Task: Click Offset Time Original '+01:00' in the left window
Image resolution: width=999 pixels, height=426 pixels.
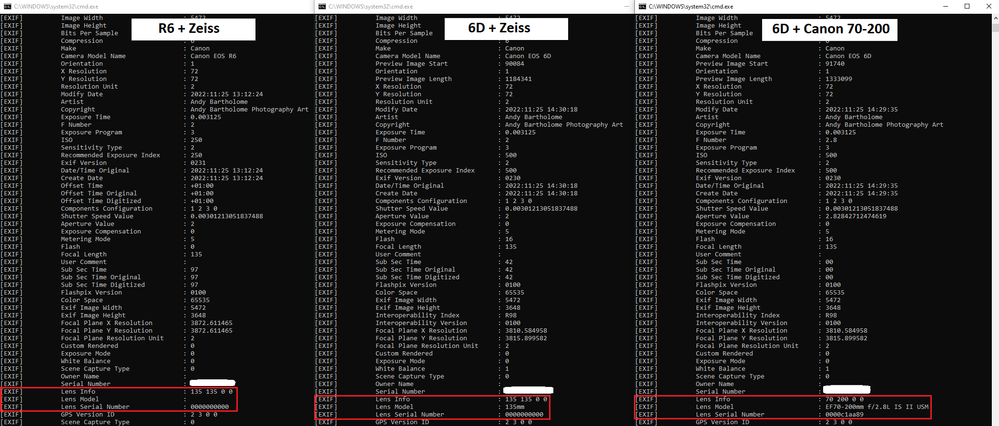Action: click(202, 193)
